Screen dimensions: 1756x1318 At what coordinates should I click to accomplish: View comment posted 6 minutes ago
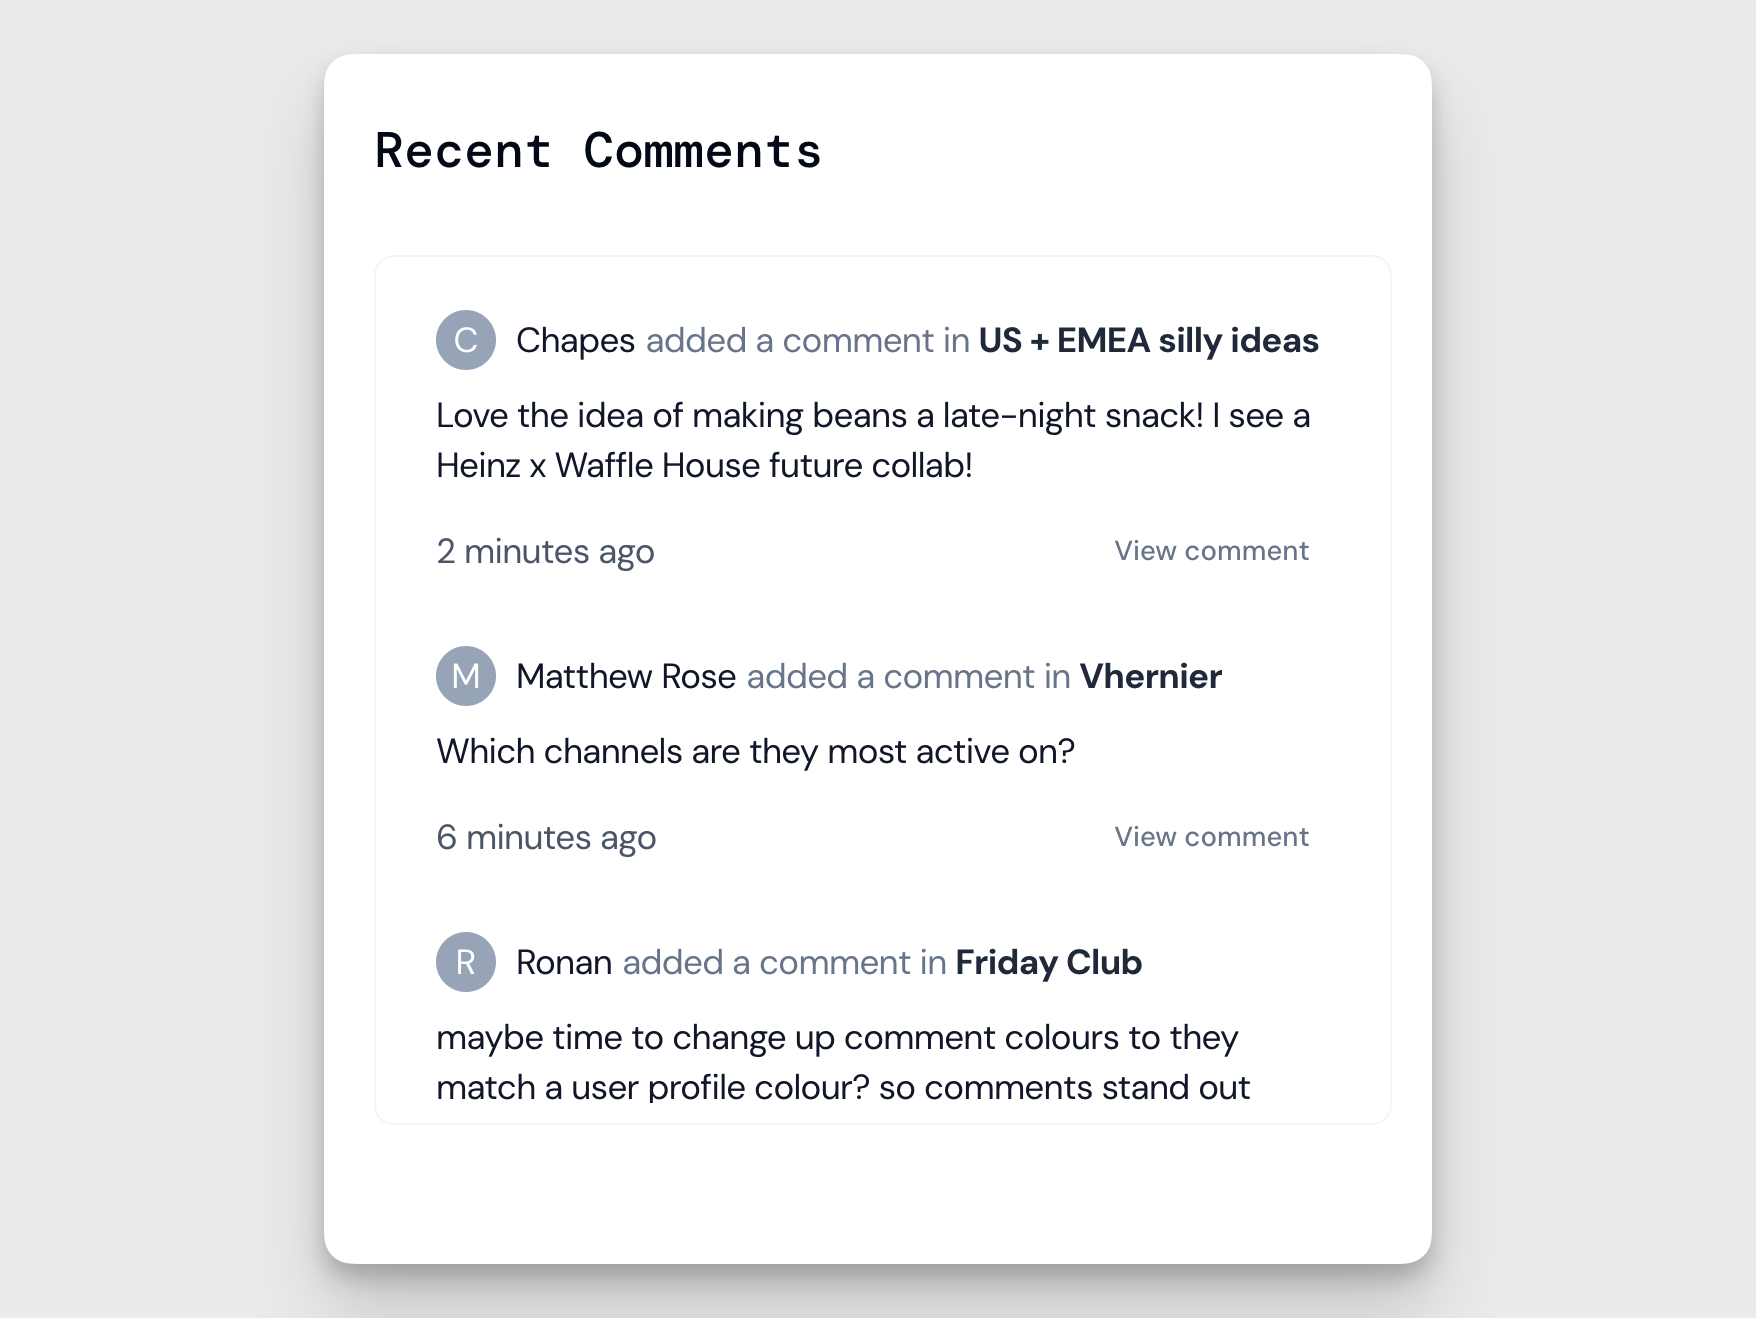tap(1211, 837)
